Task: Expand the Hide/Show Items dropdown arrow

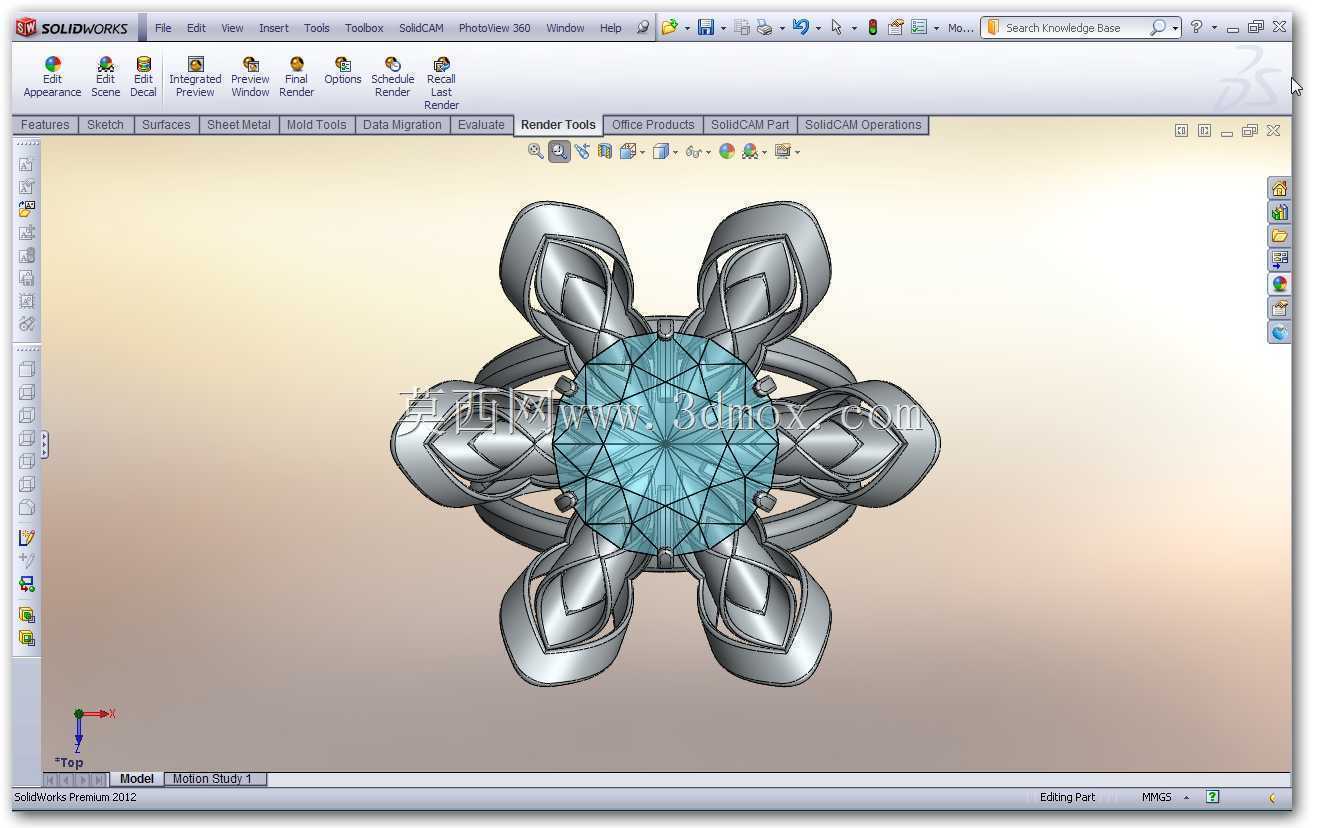Action: coord(708,152)
